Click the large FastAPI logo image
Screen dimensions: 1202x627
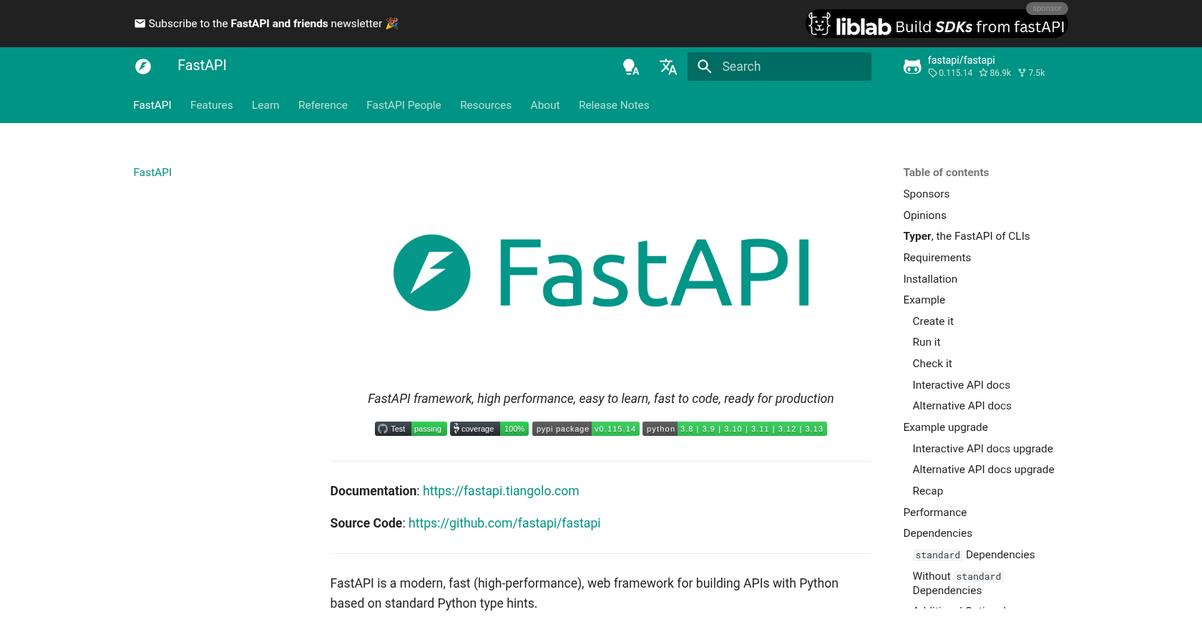click(601, 272)
